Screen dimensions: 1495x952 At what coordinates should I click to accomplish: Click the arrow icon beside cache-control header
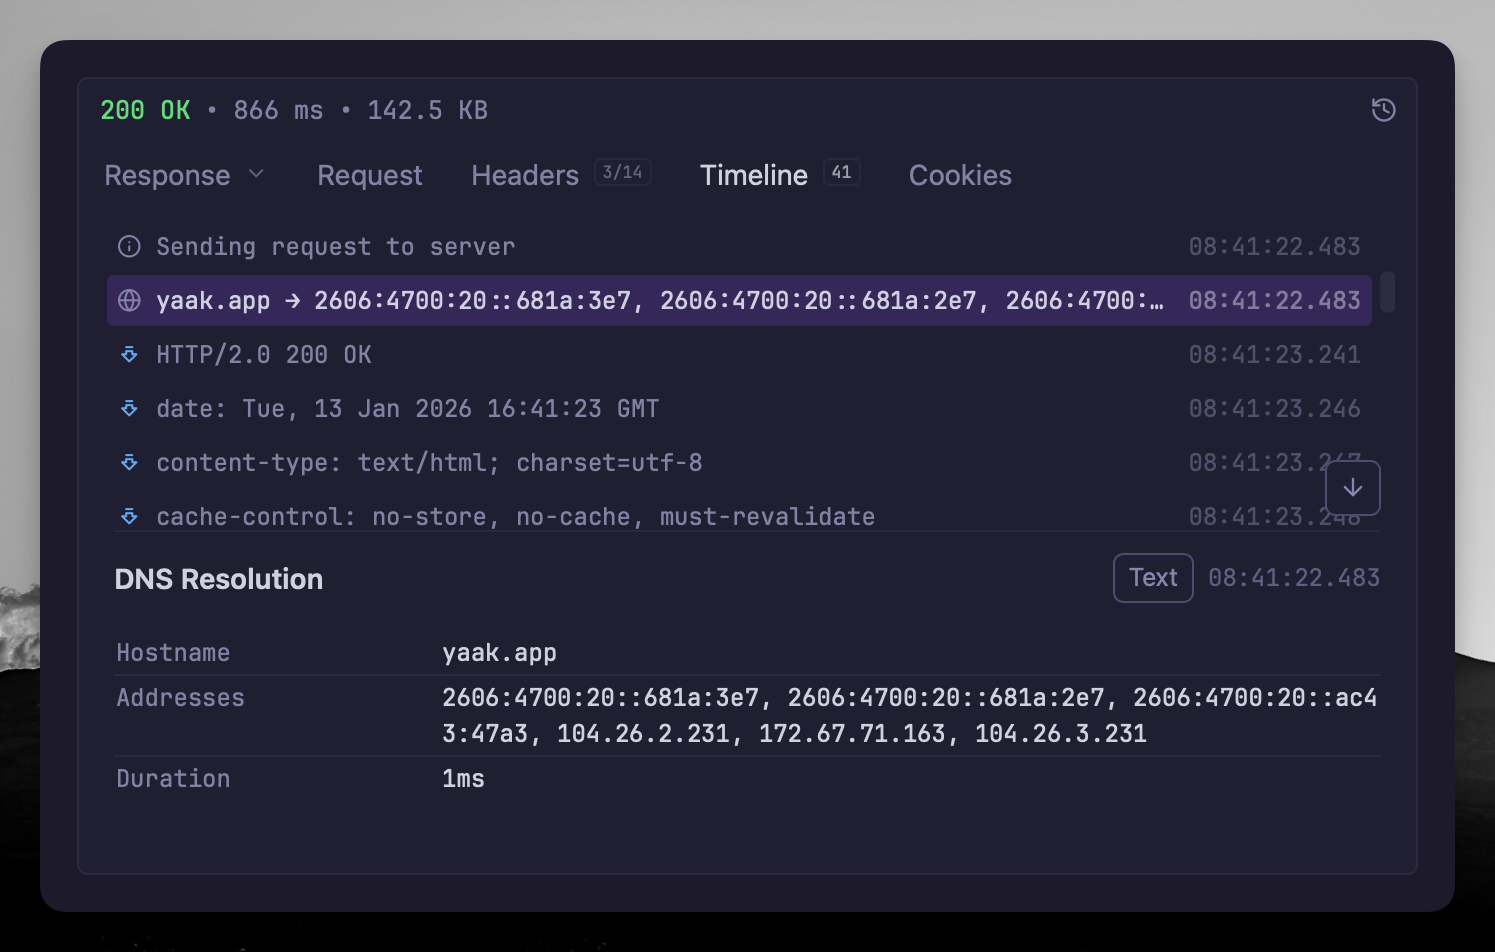click(129, 516)
